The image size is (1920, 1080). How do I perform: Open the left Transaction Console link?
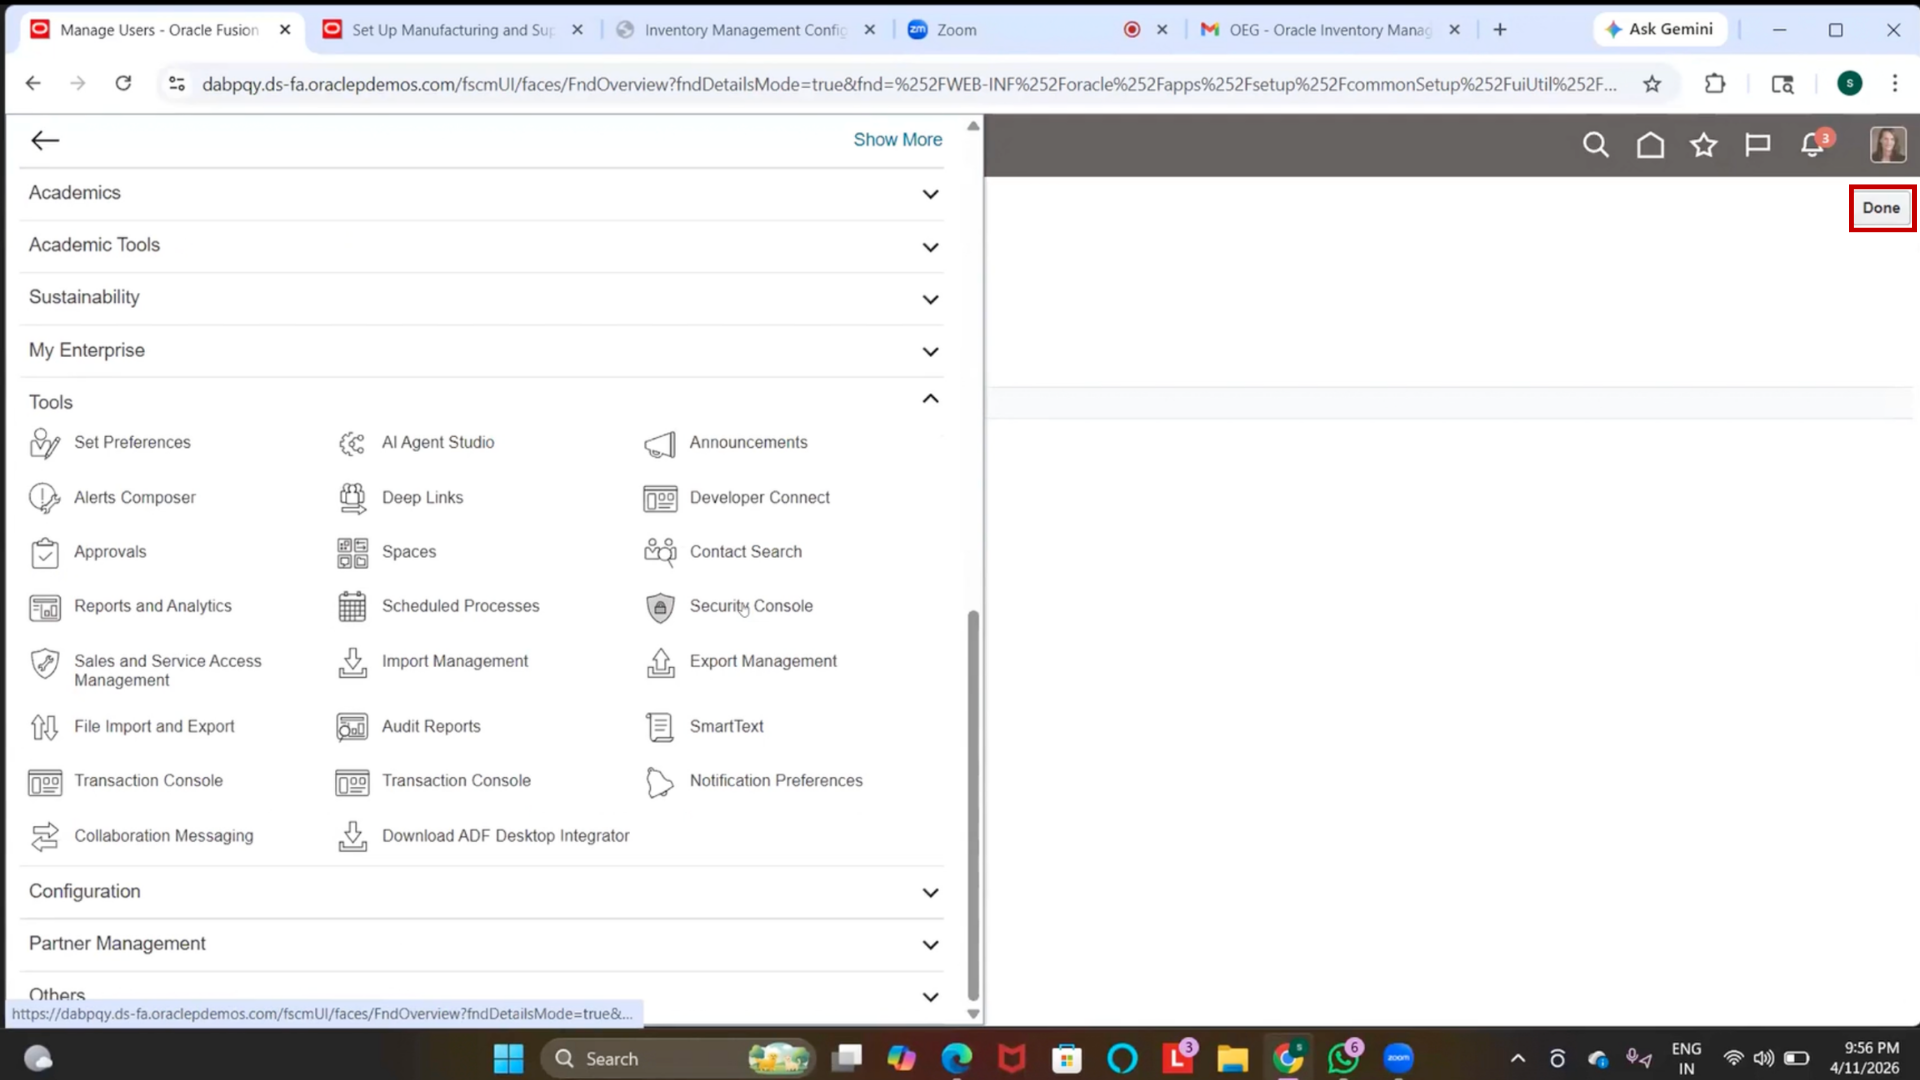pyautogui.click(x=148, y=781)
